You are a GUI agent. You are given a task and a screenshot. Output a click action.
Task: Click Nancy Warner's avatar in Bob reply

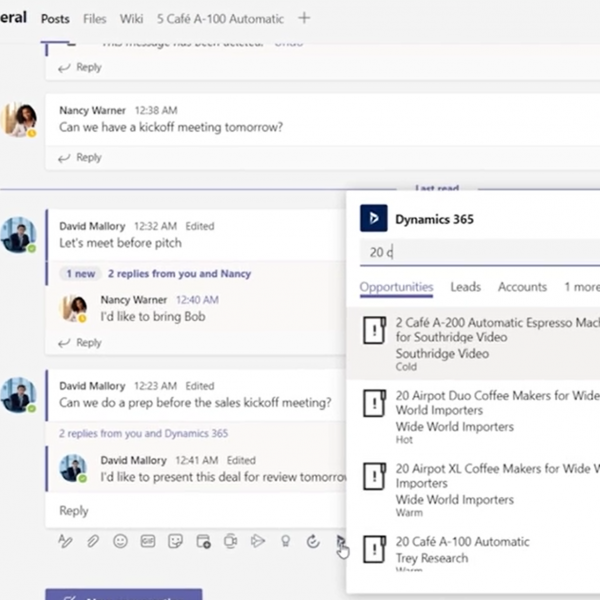(x=73, y=308)
